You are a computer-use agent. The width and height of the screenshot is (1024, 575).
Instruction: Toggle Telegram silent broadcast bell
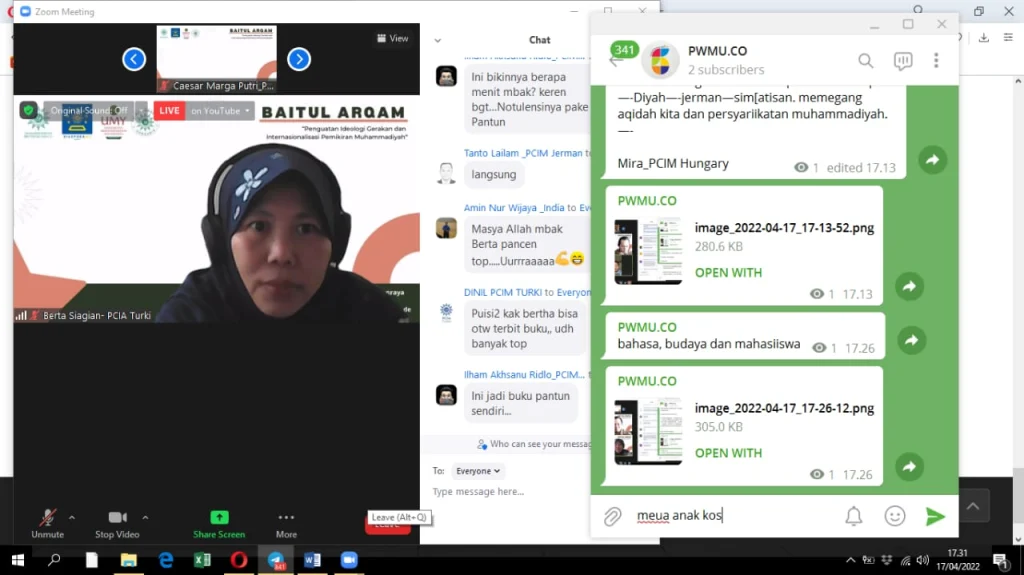tap(854, 516)
